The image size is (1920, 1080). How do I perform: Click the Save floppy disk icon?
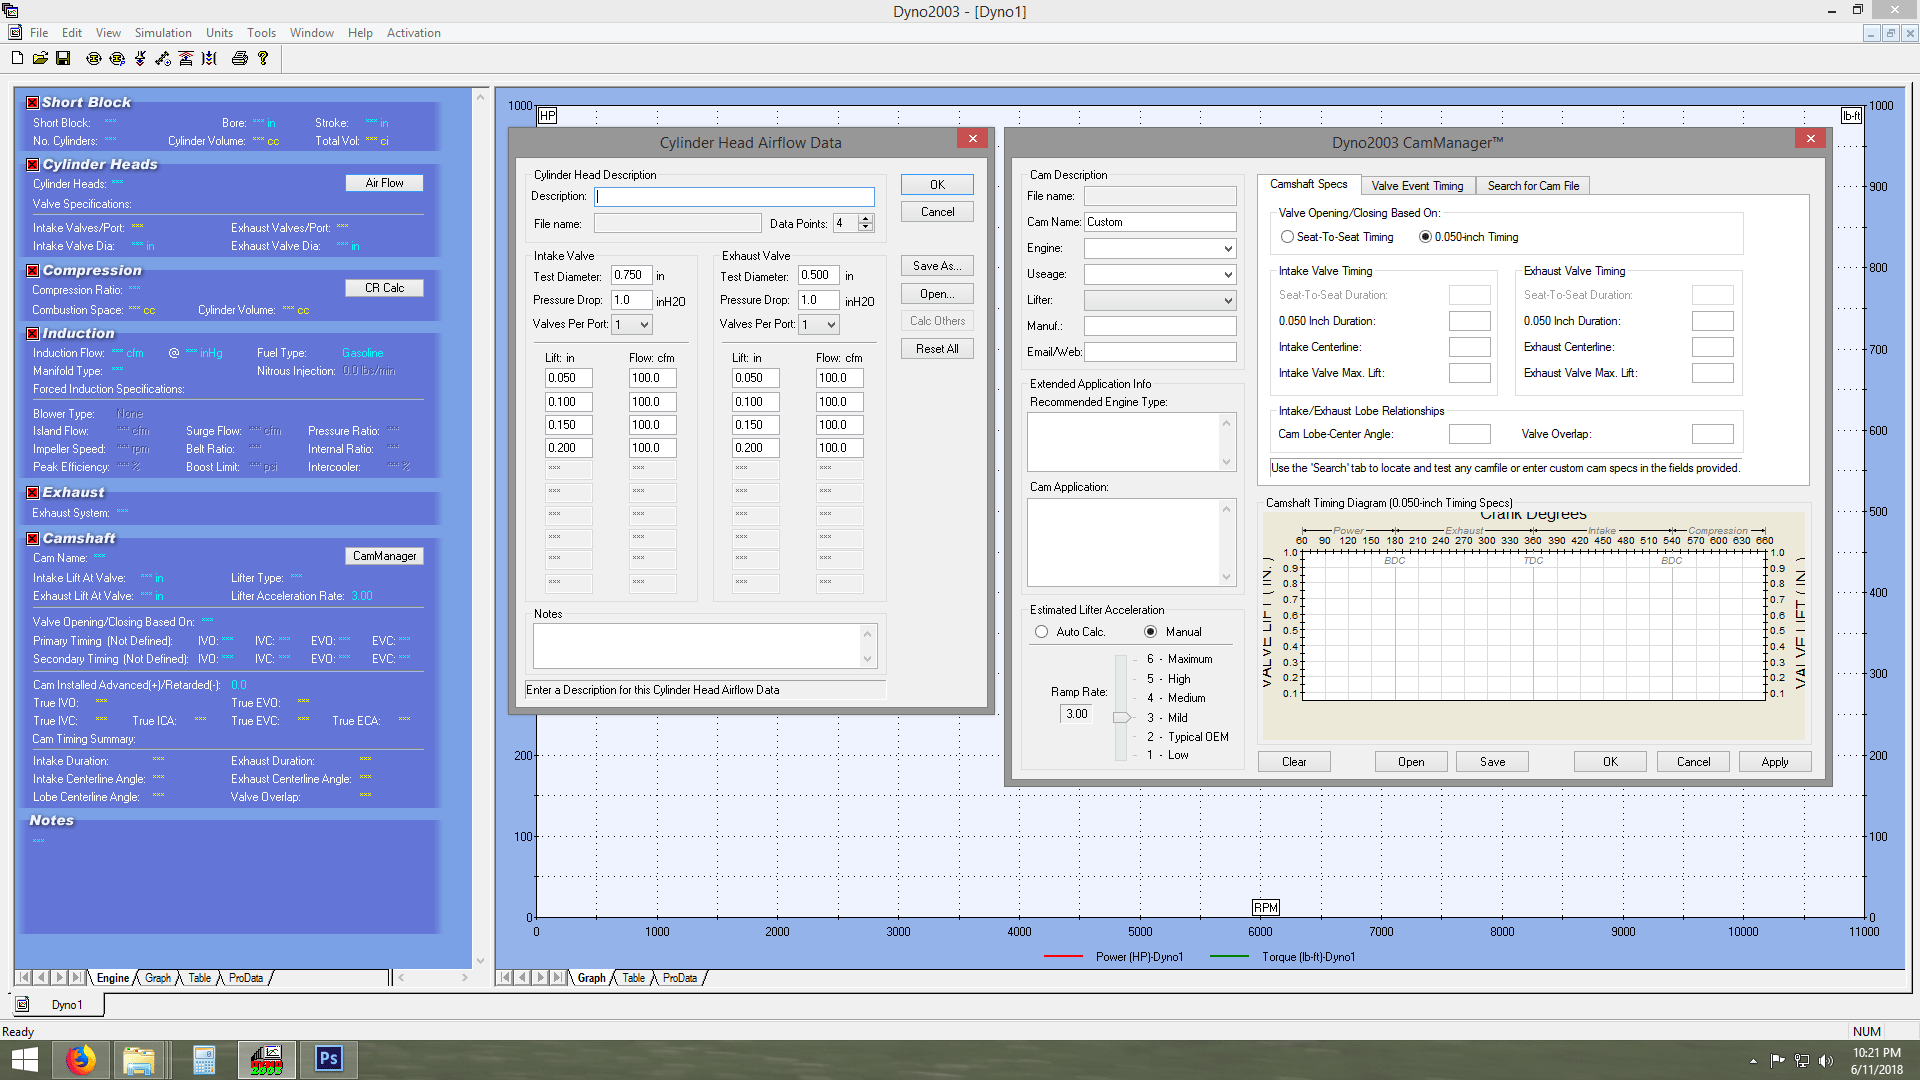[63, 58]
